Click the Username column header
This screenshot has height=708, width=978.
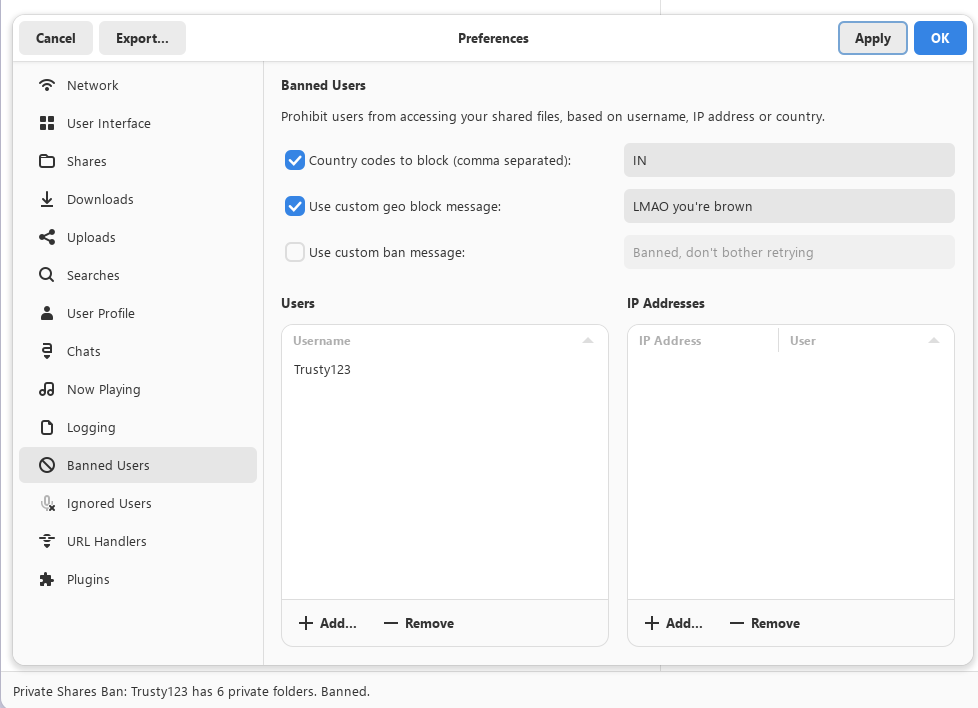coord(445,341)
